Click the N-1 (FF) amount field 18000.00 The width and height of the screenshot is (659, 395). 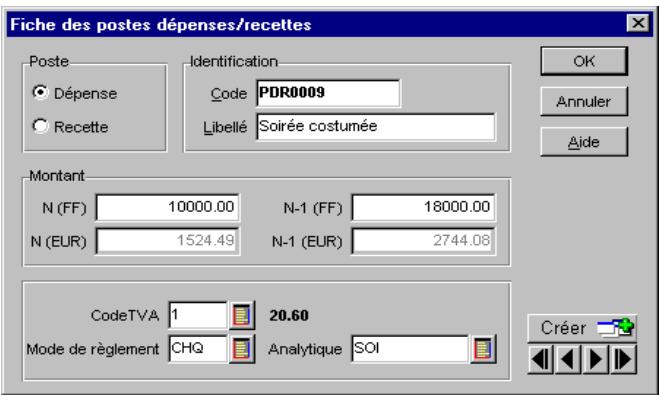click(424, 207)
